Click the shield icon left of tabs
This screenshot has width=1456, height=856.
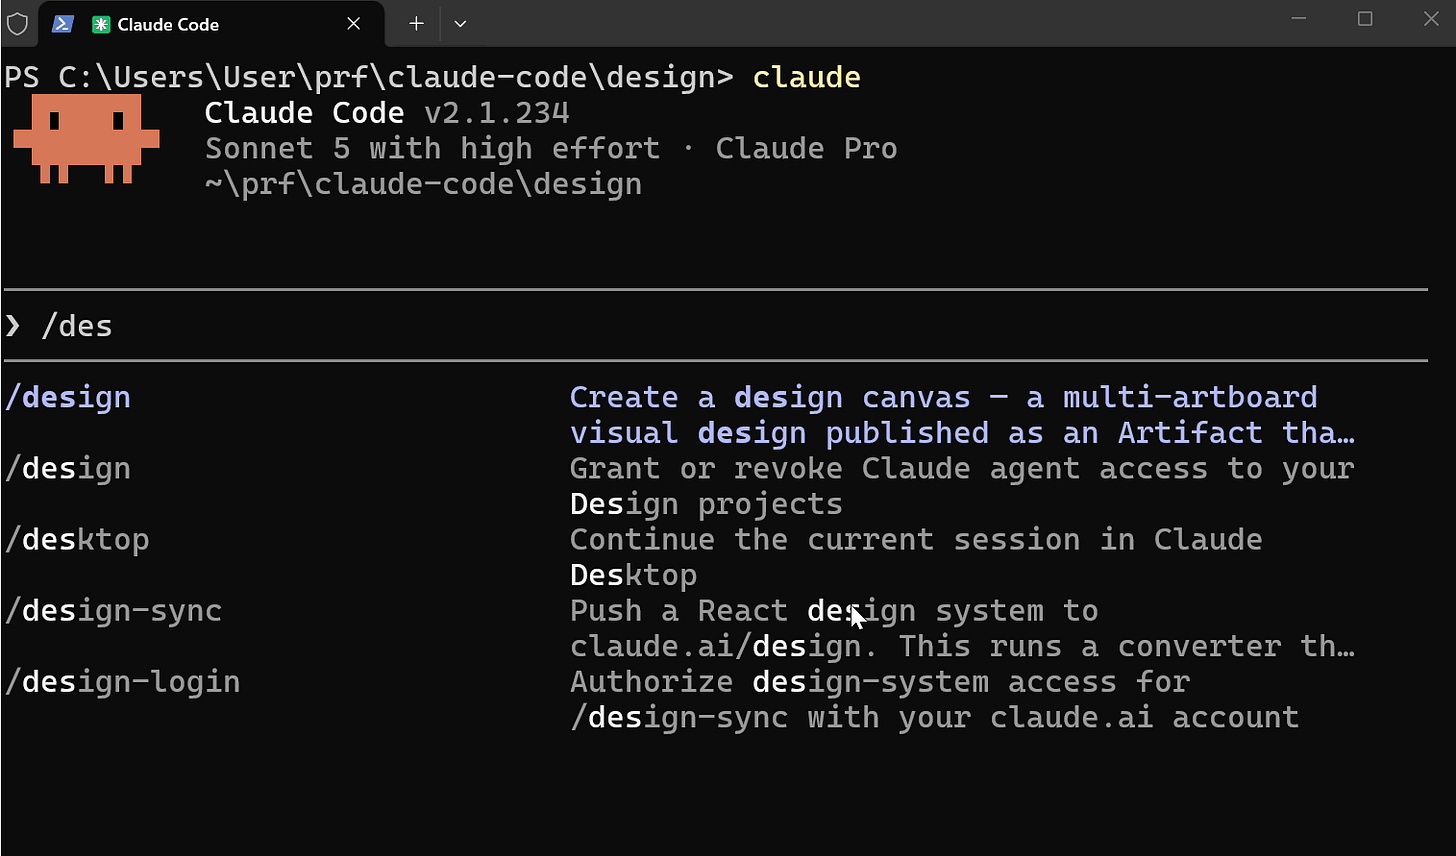[17, 23]
